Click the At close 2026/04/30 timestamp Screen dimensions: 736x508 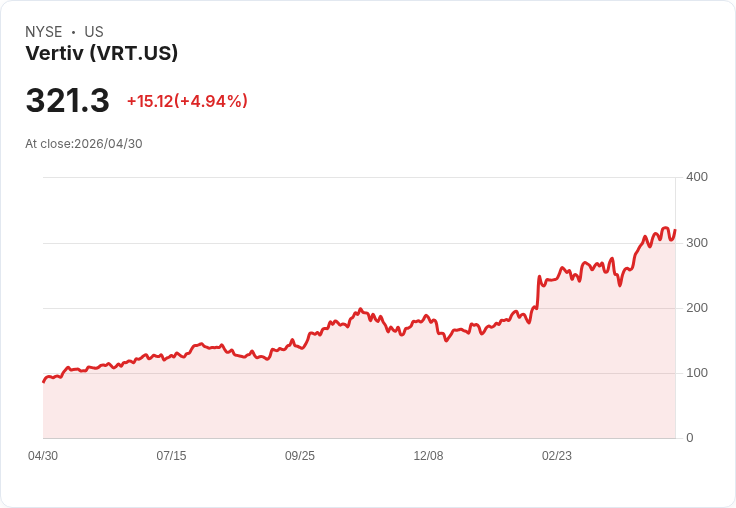click(84, 144)
